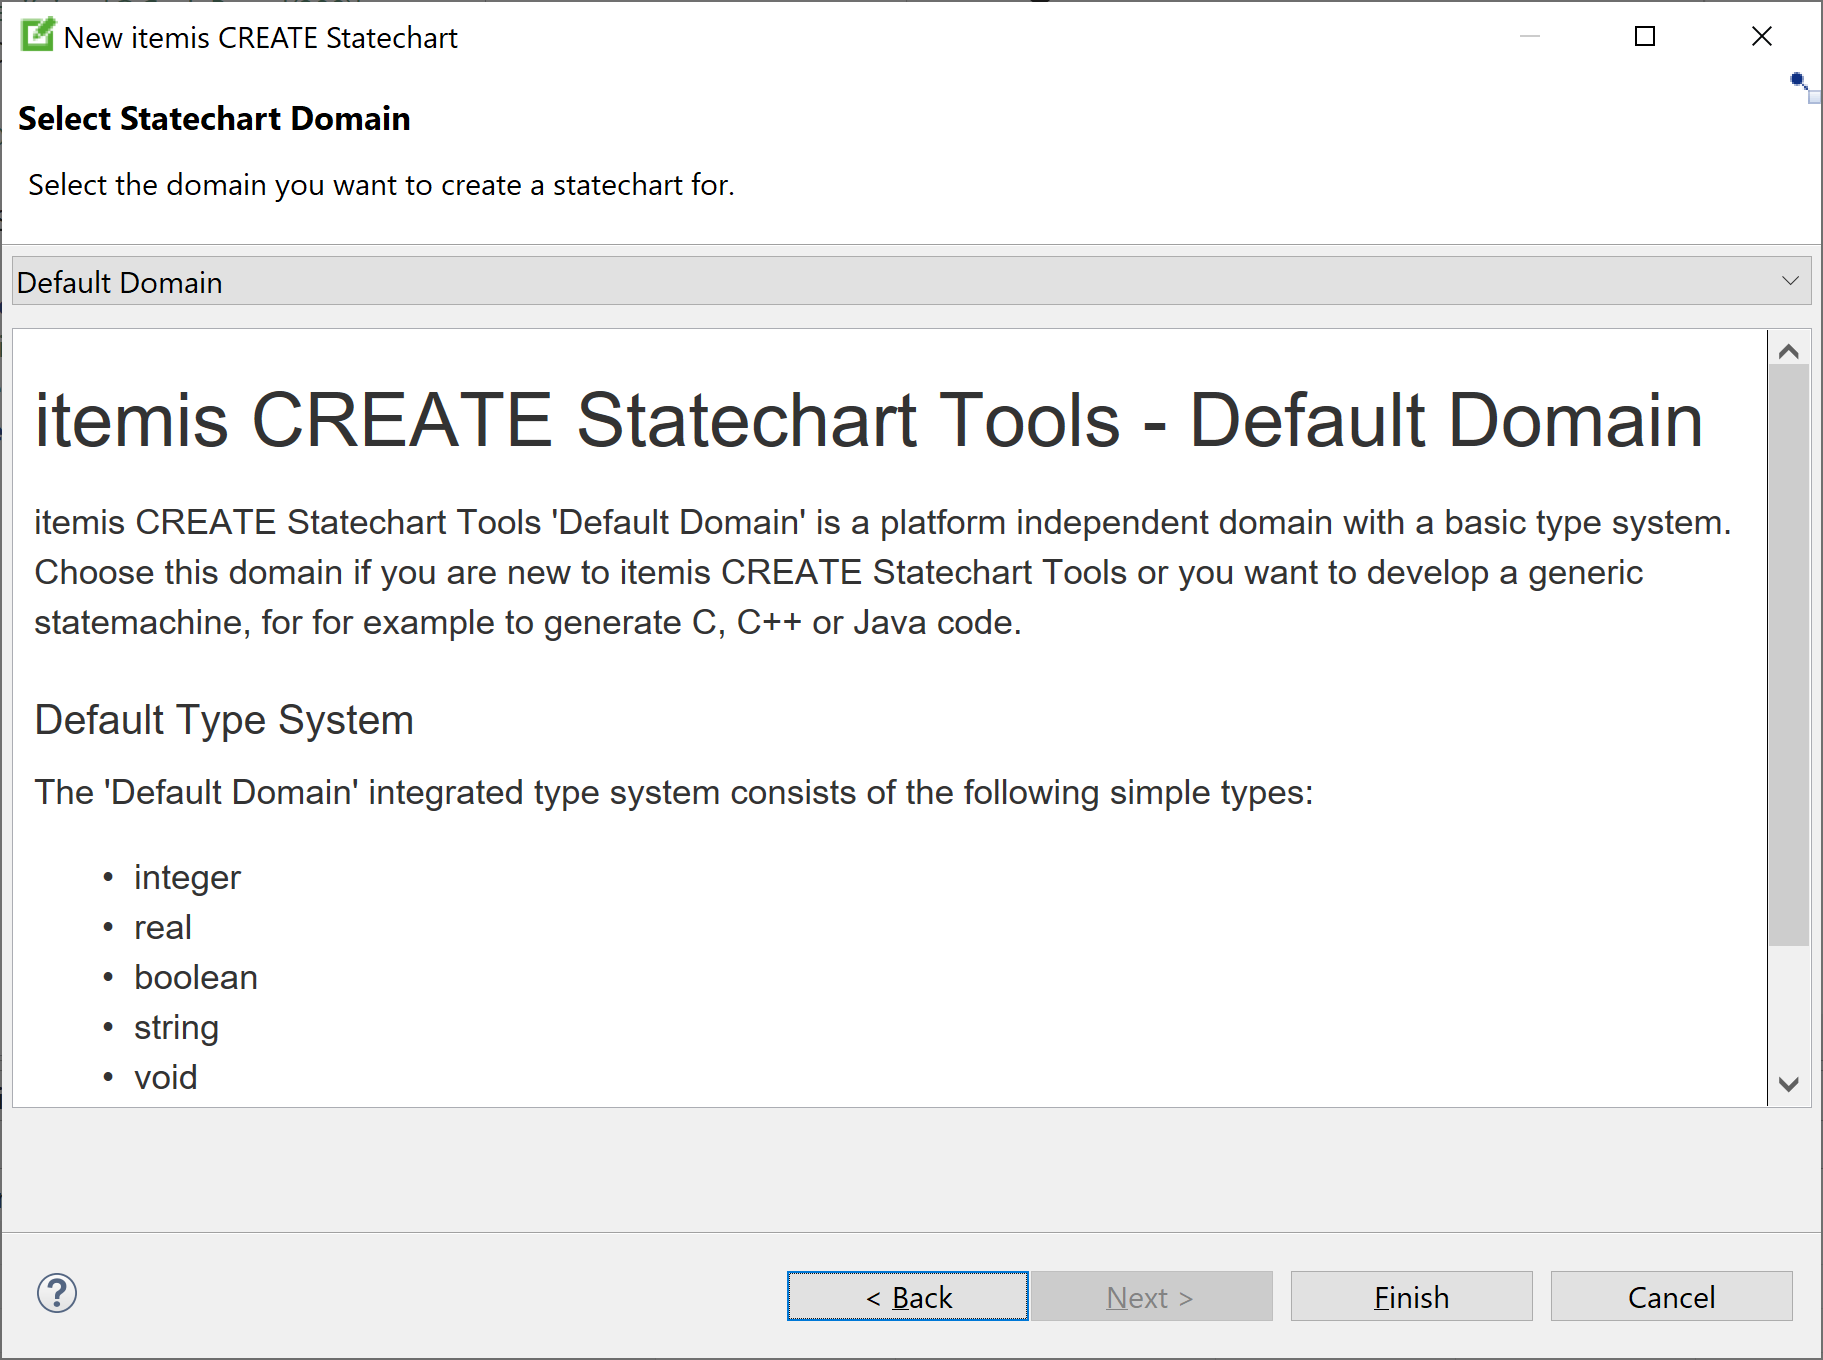Click the 'boolean' list item
Screen dimensions: 1823x1360
coord(196,977)
